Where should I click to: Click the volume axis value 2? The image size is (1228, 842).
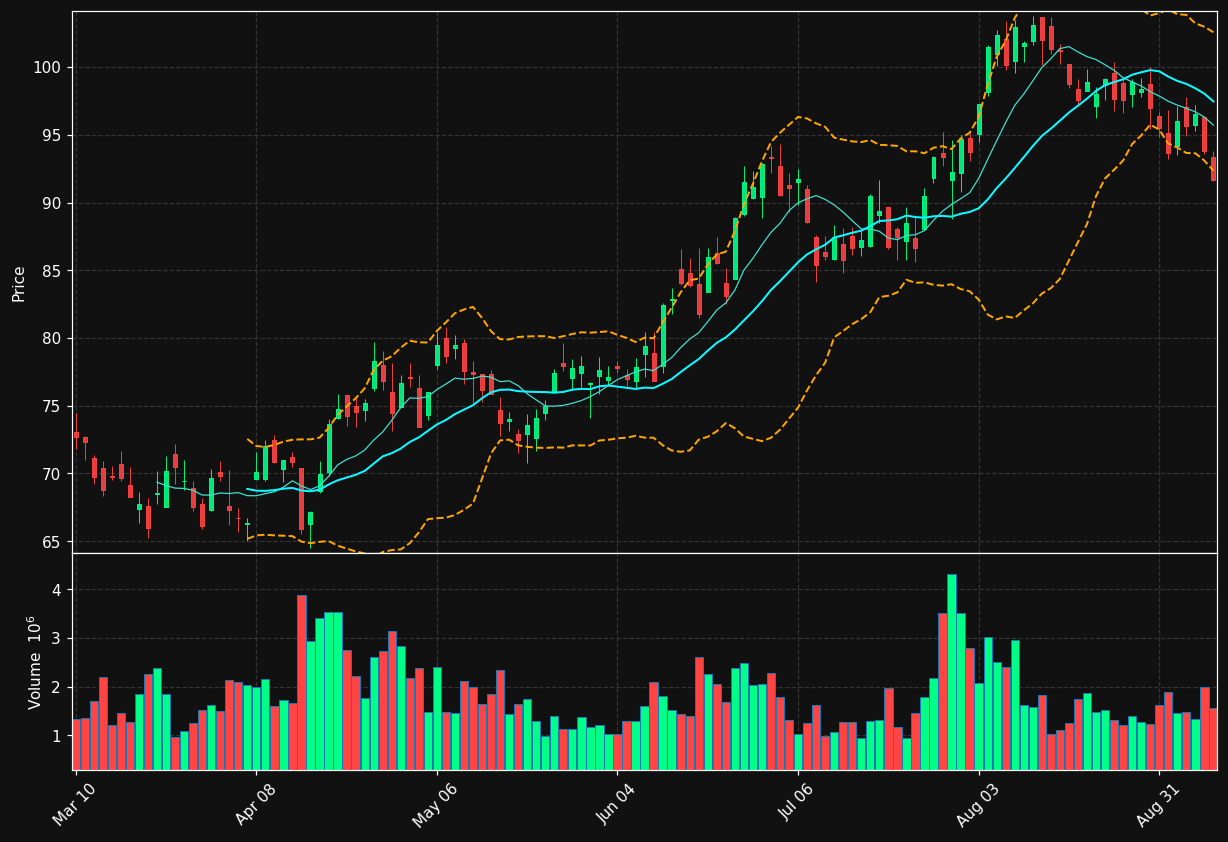(58, 687)
